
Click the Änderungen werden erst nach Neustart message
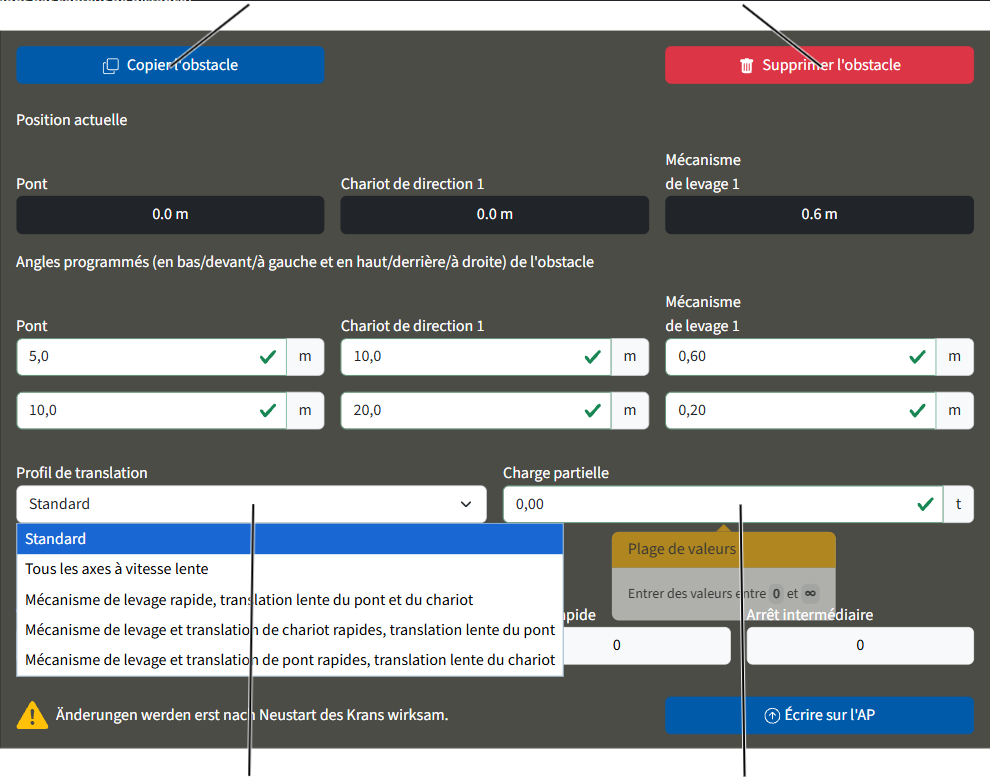tap(252, 715)
